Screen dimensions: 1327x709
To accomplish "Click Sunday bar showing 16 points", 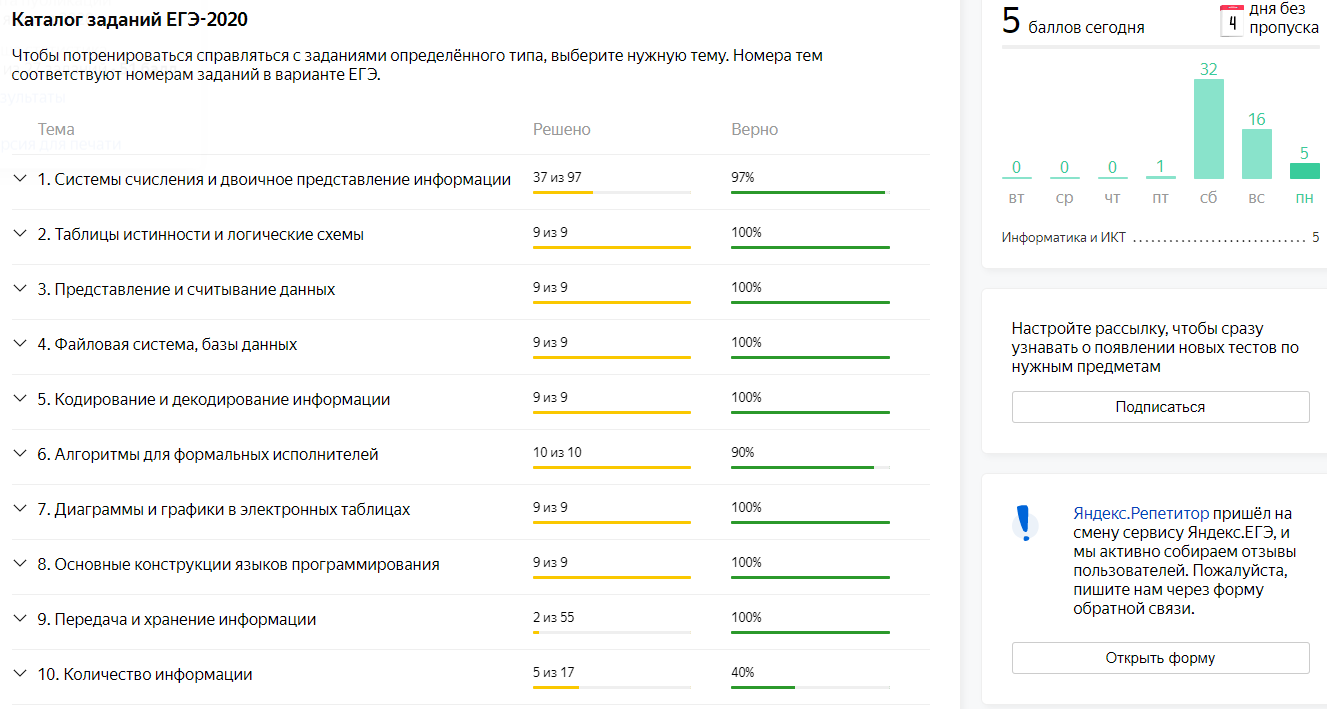I will (1256, 153).
